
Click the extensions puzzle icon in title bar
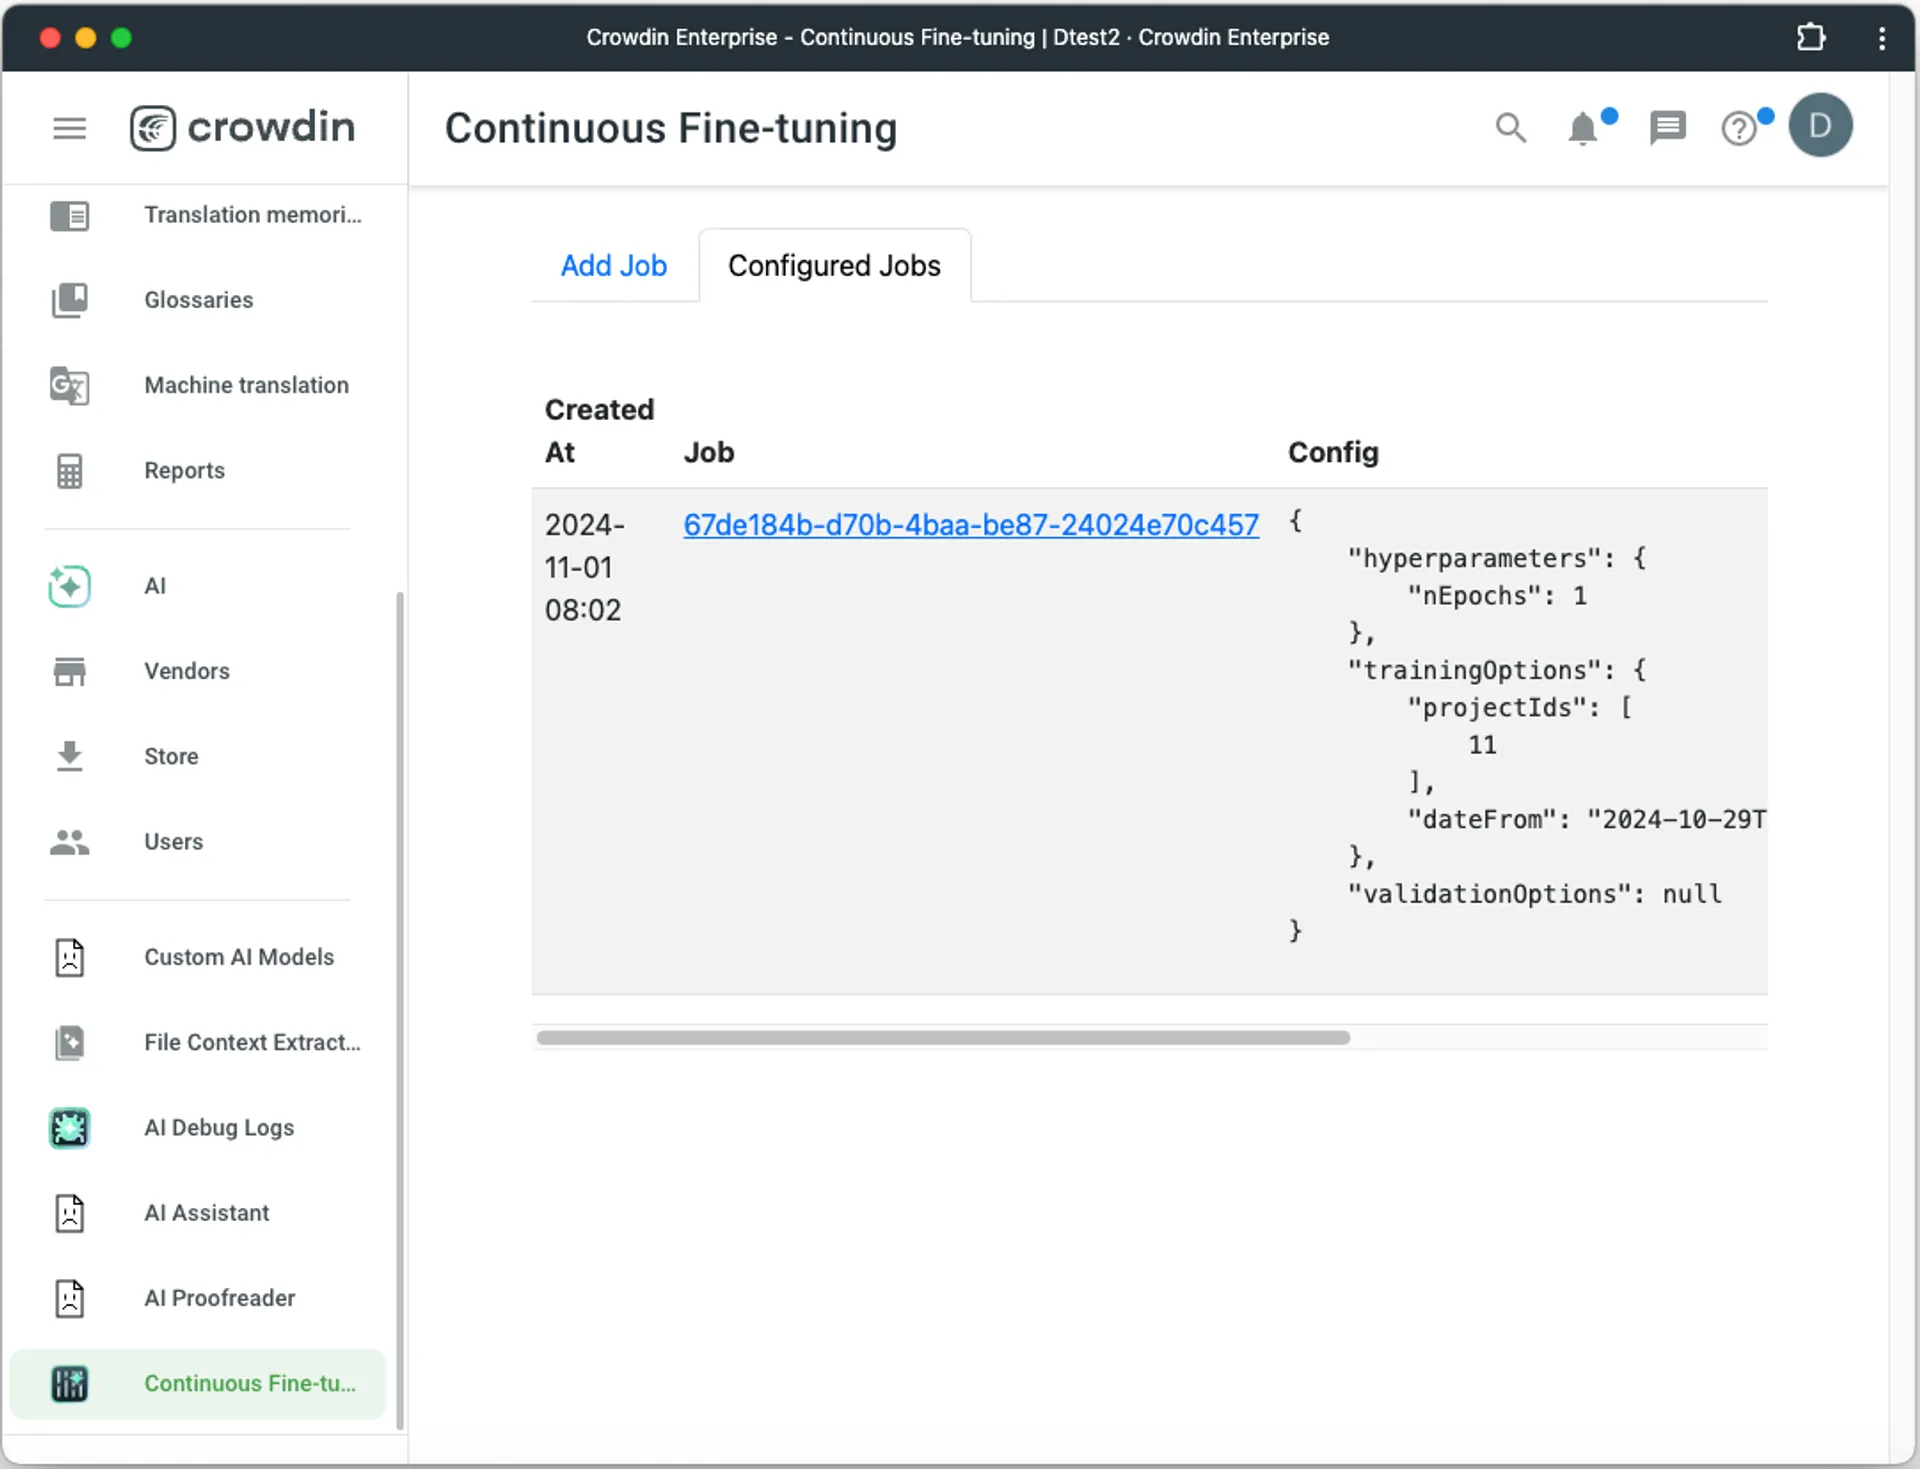[1811, 38]
